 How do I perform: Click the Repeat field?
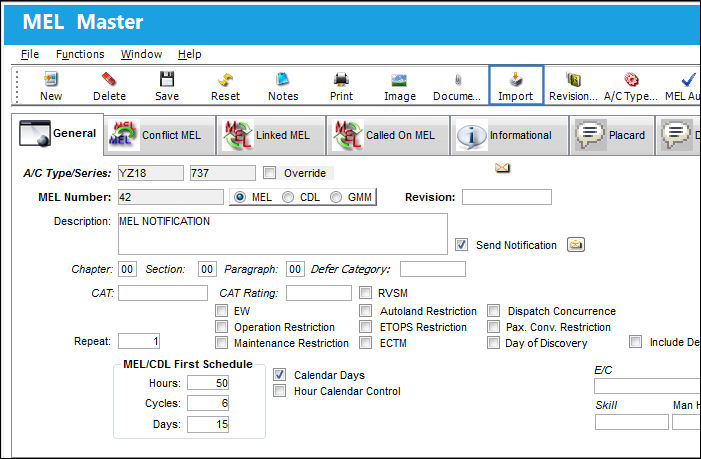click(x=139, y=341)
